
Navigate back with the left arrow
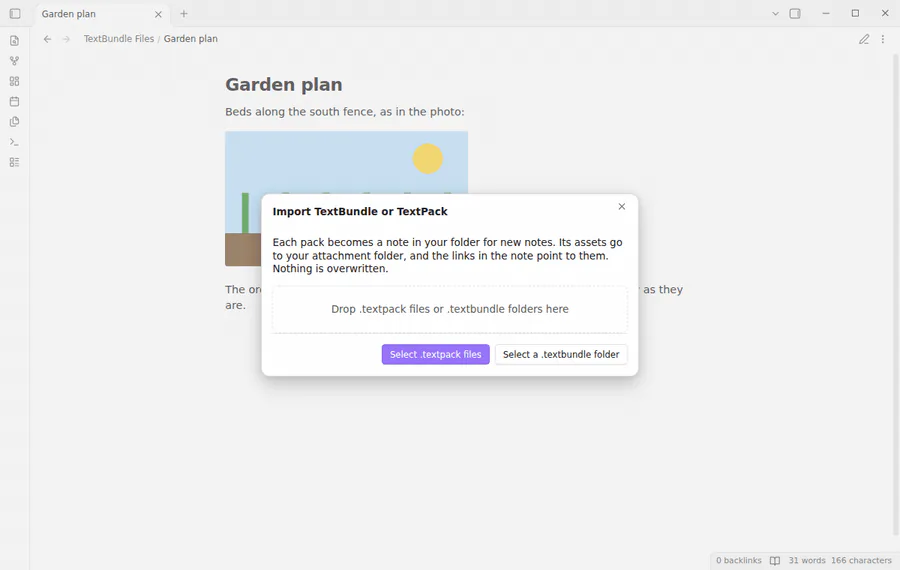click(48, 39)
